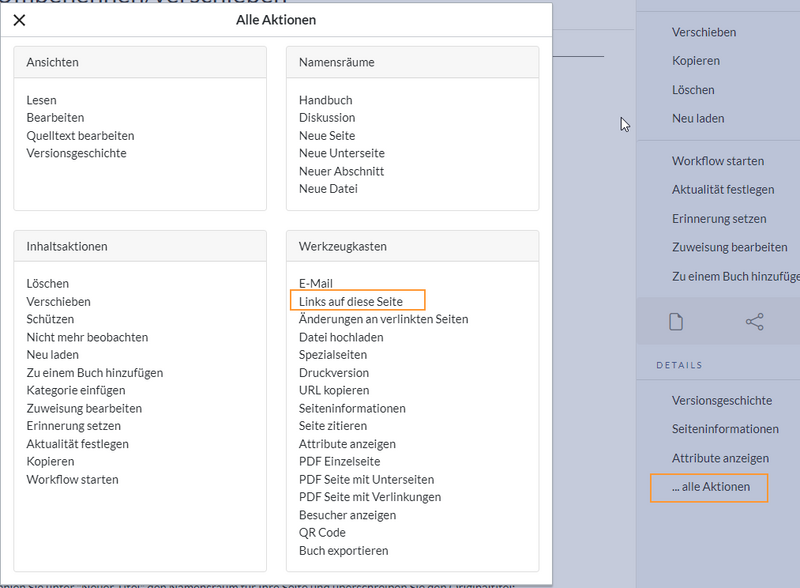Go to Handbuch namespace
Screen dimensions: 800x588
326,100
